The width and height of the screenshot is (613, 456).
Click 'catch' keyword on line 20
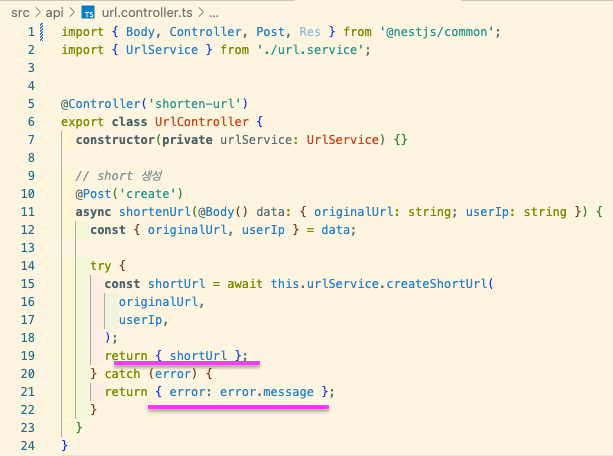[x=122, y=373]
